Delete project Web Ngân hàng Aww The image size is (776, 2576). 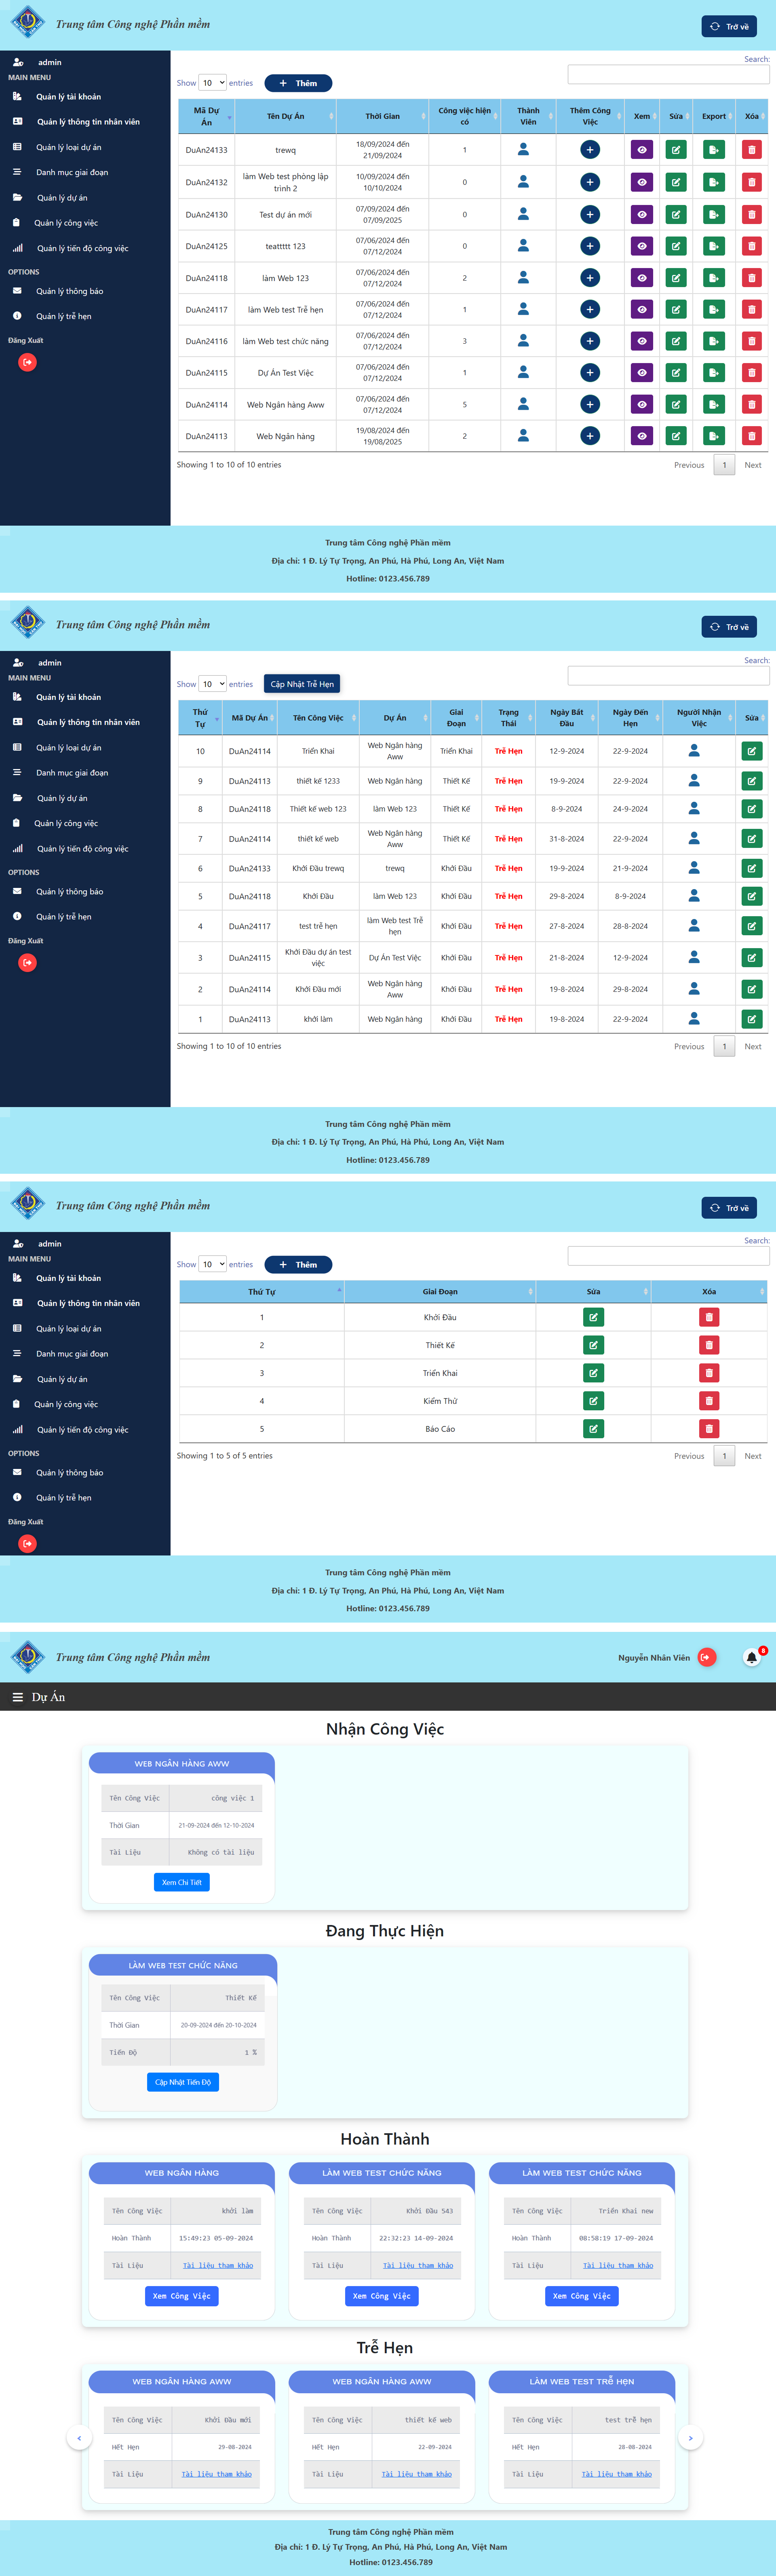tap(752, 405)
